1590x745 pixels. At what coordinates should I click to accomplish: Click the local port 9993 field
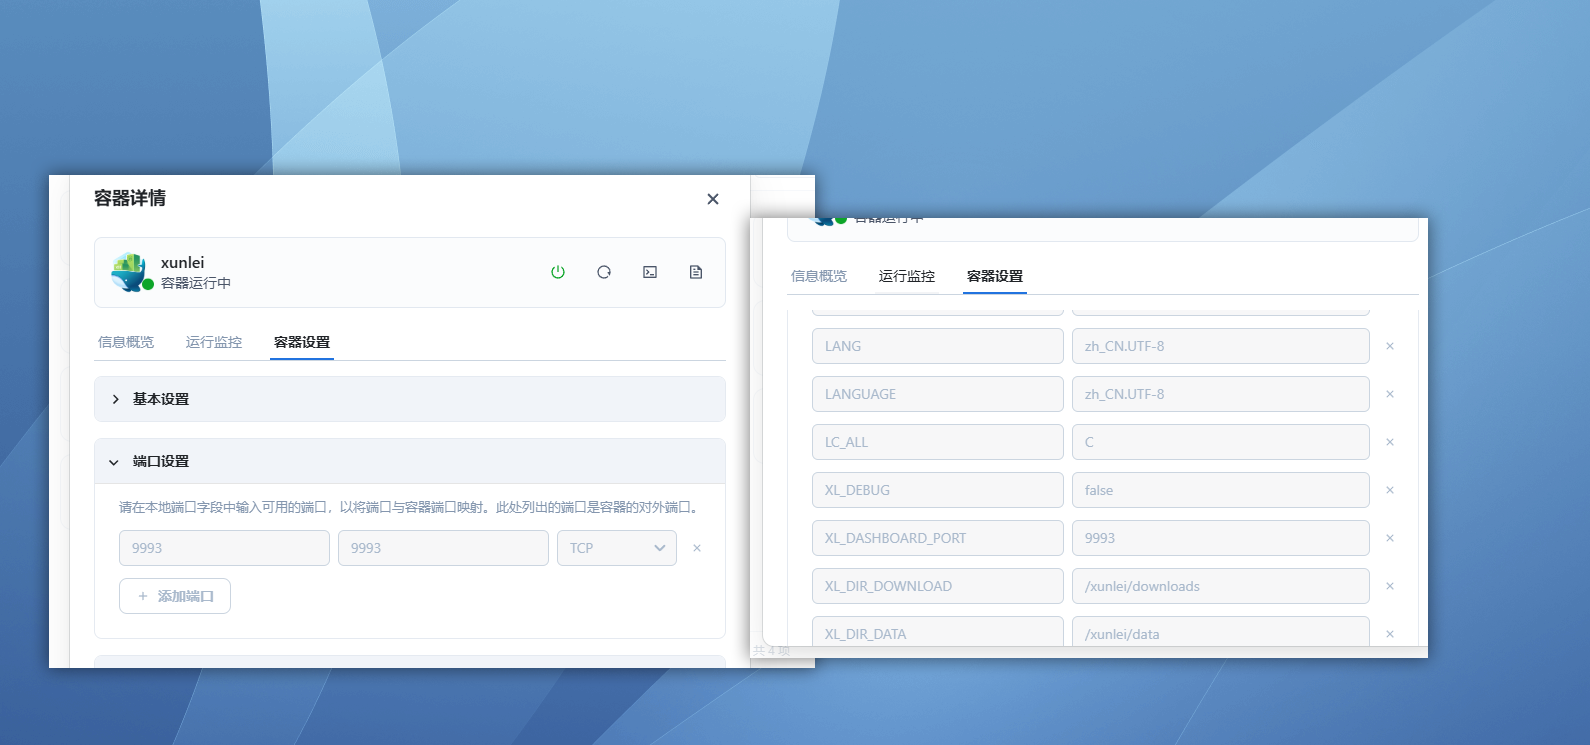[x=224, y=548]
